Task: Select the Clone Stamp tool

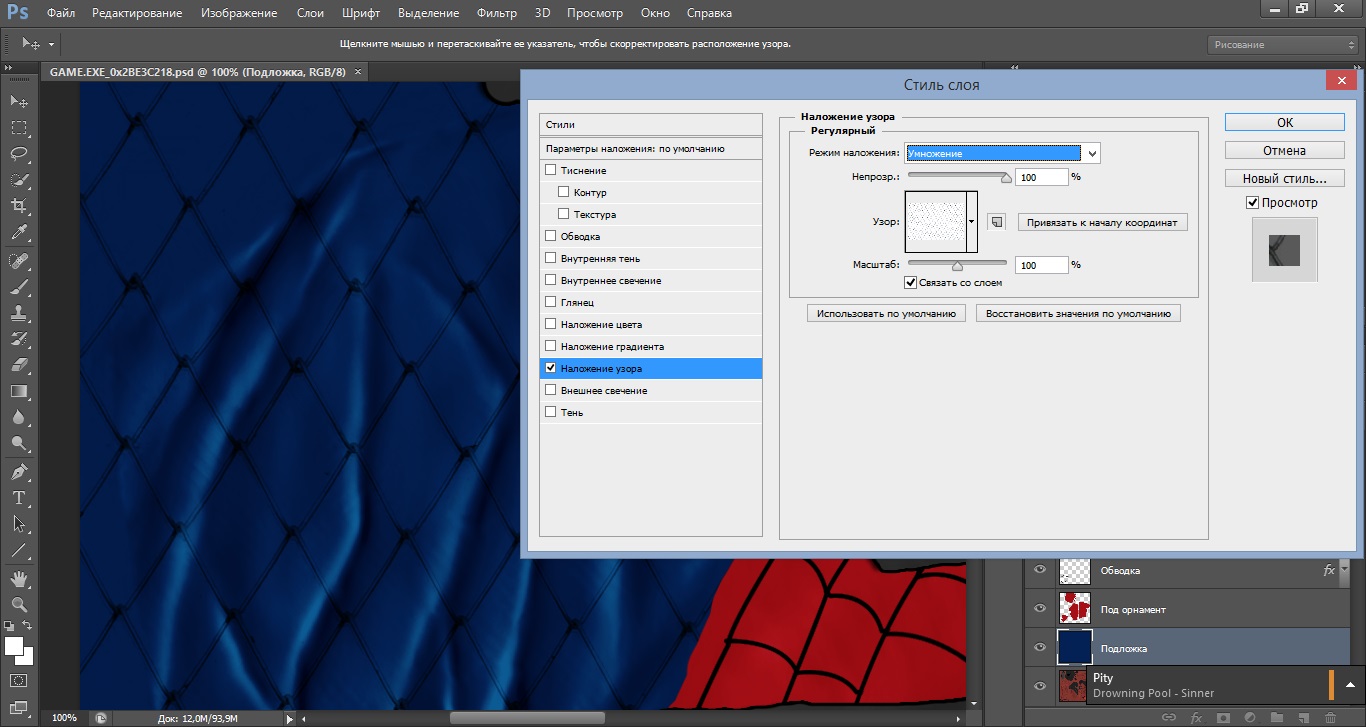Action: [x=19, y=313]
